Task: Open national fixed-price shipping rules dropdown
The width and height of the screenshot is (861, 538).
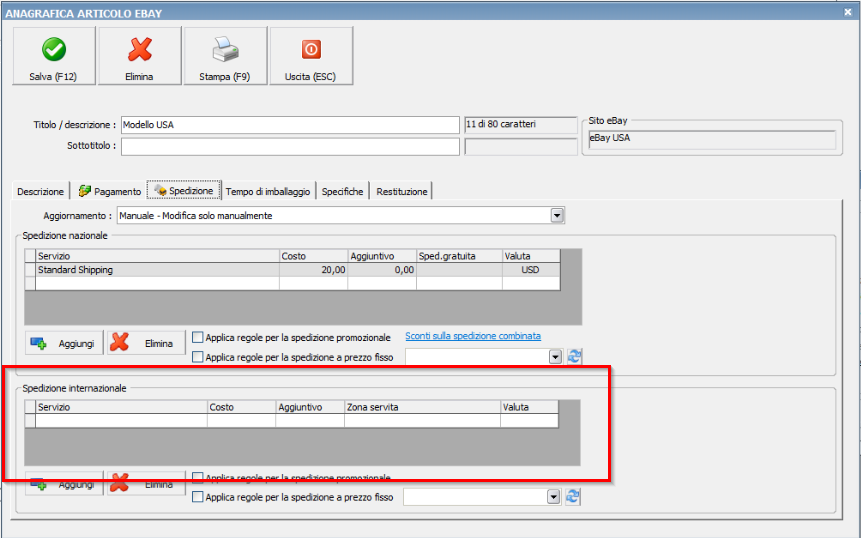Action: [x=555, y=357]
